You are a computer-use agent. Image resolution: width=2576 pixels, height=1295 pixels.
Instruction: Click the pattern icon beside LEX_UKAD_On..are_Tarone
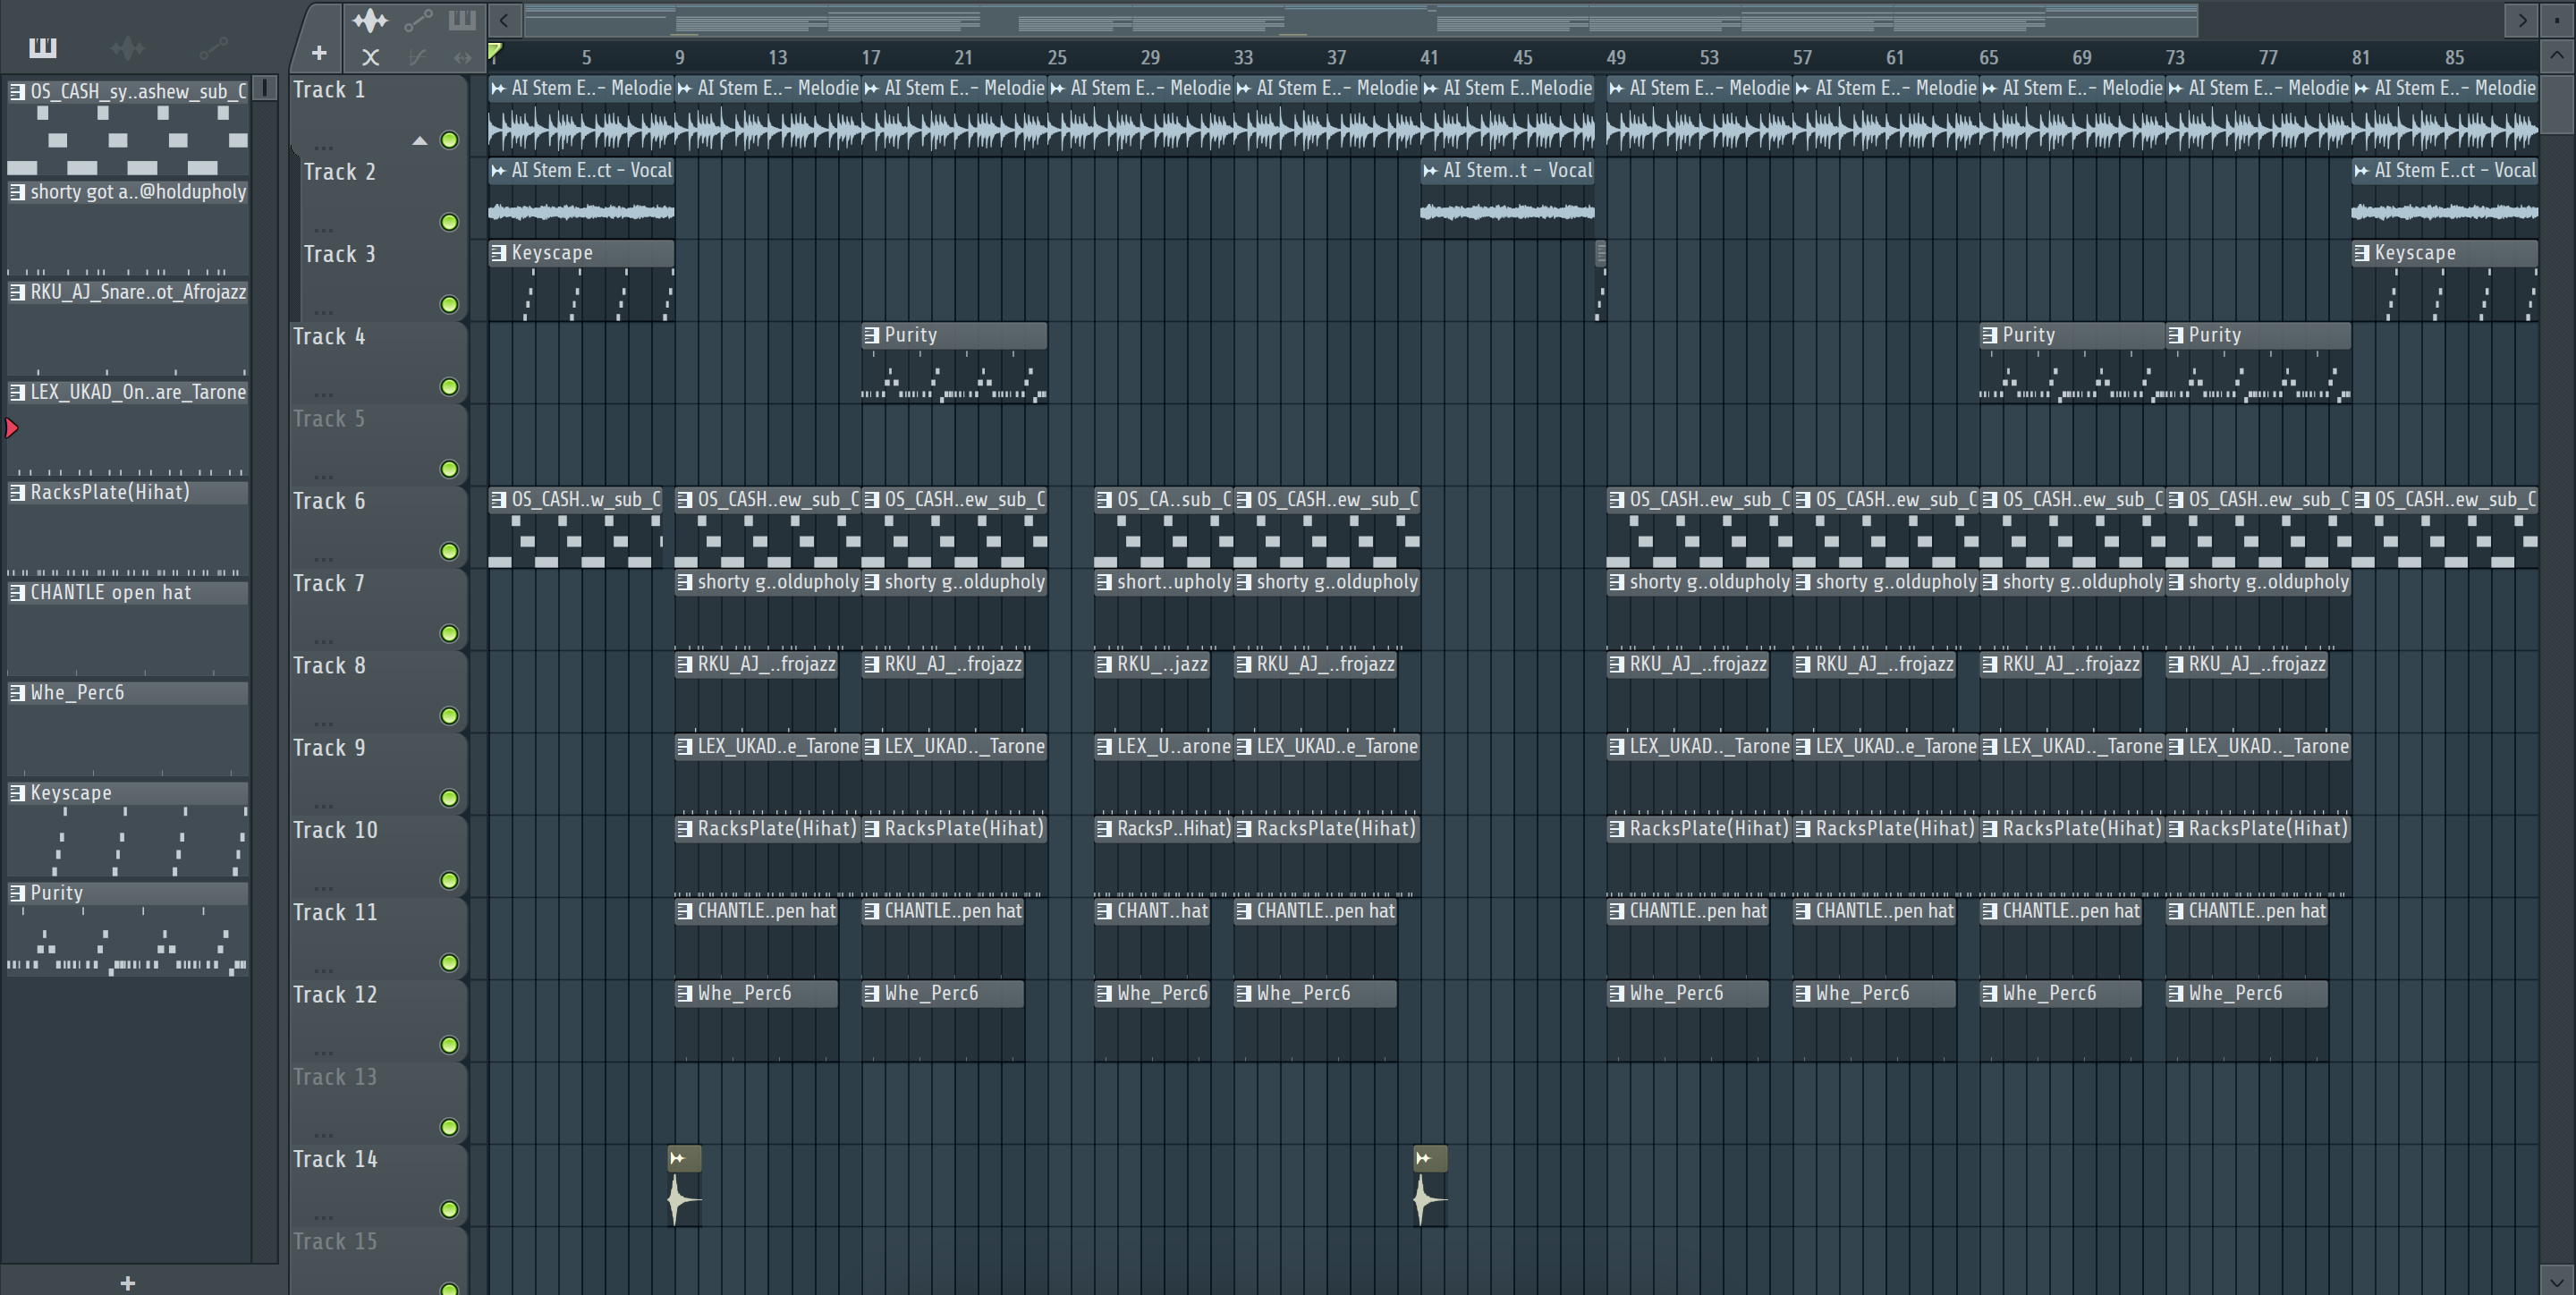(17, 392)
